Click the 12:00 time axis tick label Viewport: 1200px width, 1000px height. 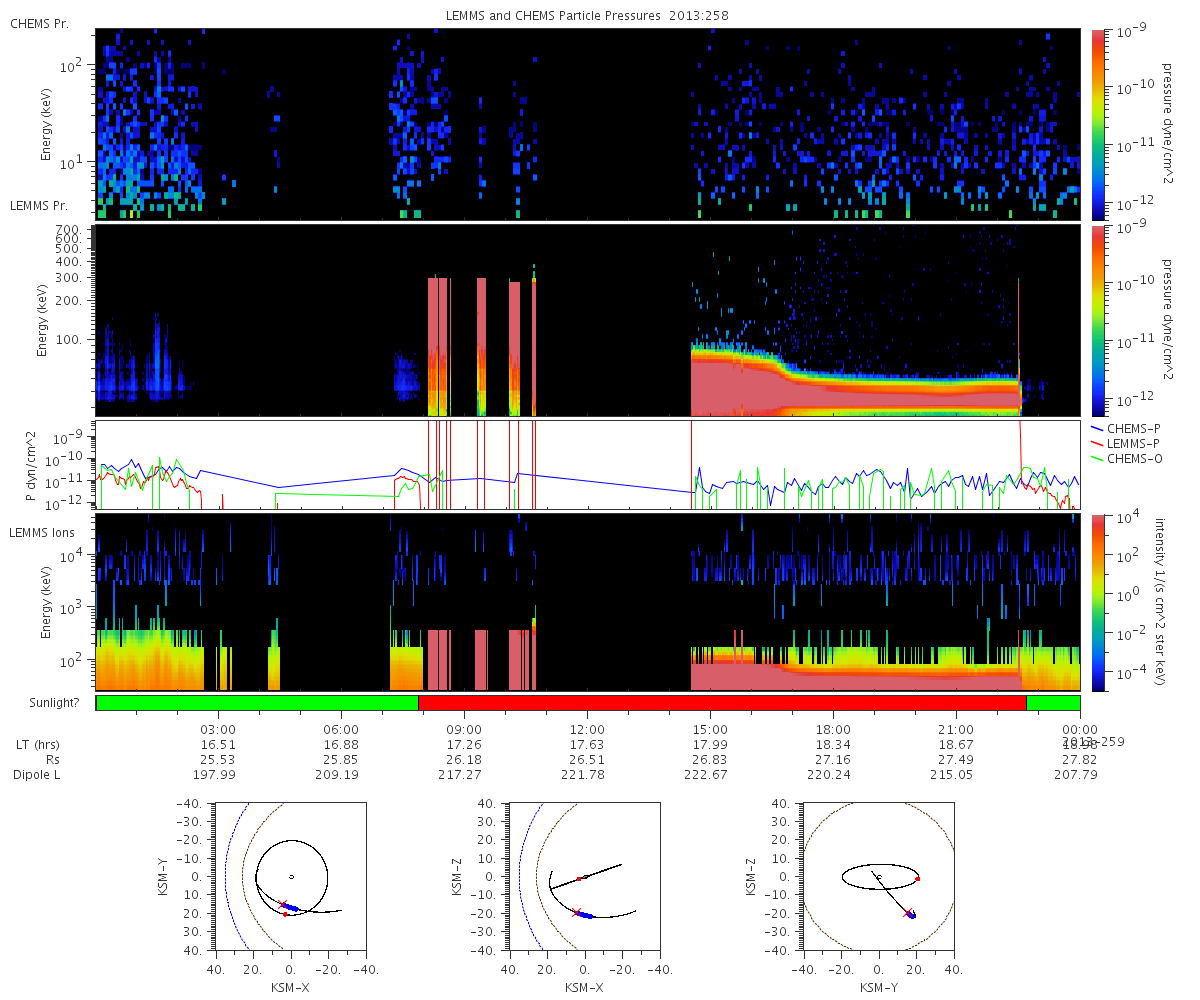coord(587,729)
